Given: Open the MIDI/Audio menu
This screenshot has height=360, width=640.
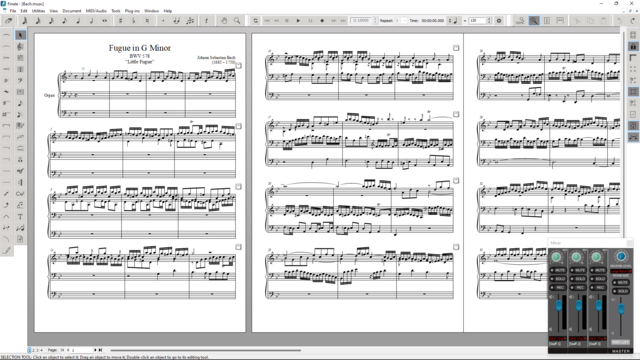Looking at the screenshot, I should (96, 11).
